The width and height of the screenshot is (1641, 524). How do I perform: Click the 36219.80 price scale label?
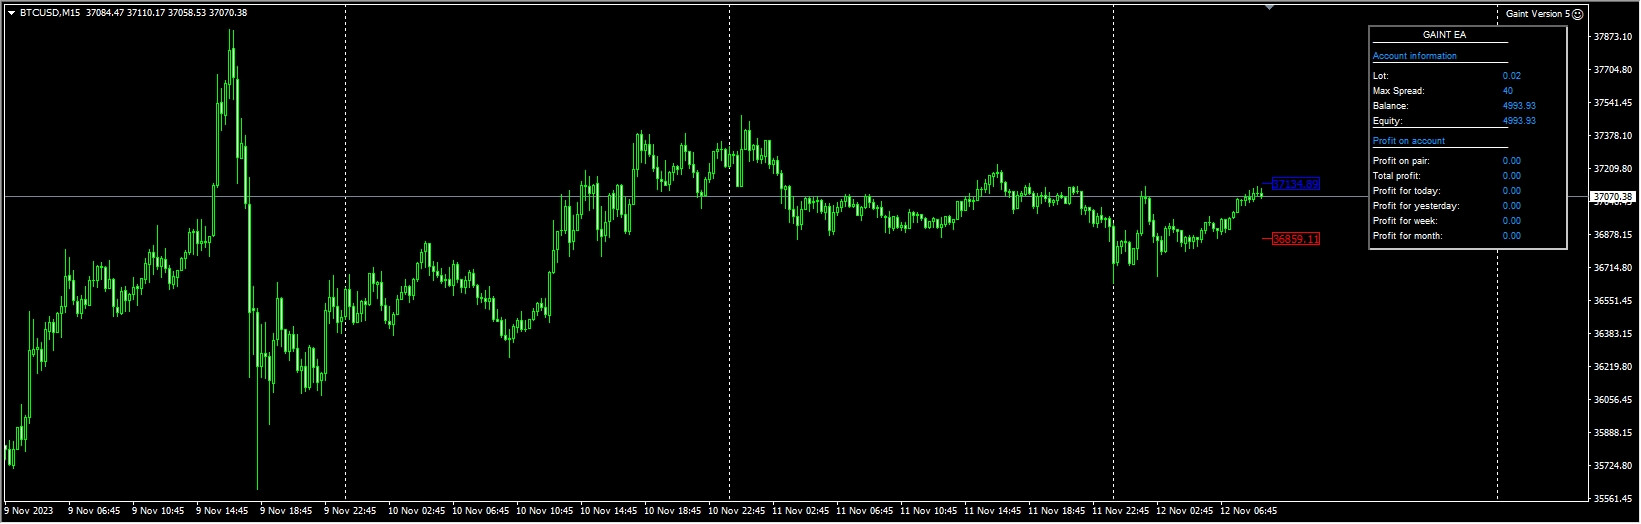[1613, 367]
